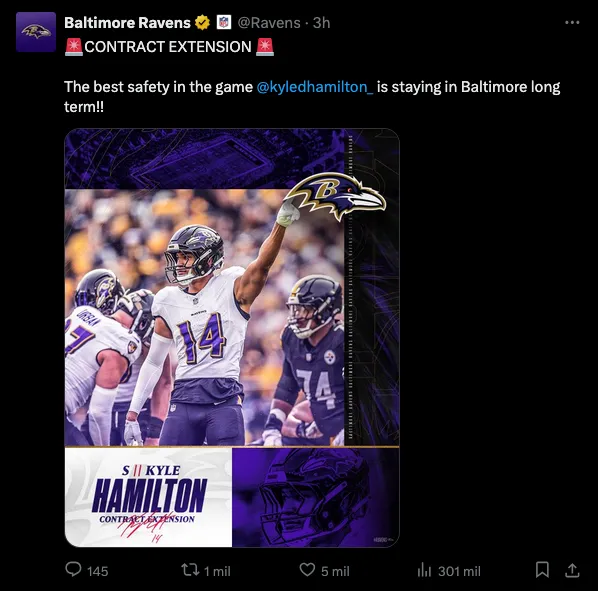
Task: Click the 1 mil reposts count
Action: (x=217, y=571)
